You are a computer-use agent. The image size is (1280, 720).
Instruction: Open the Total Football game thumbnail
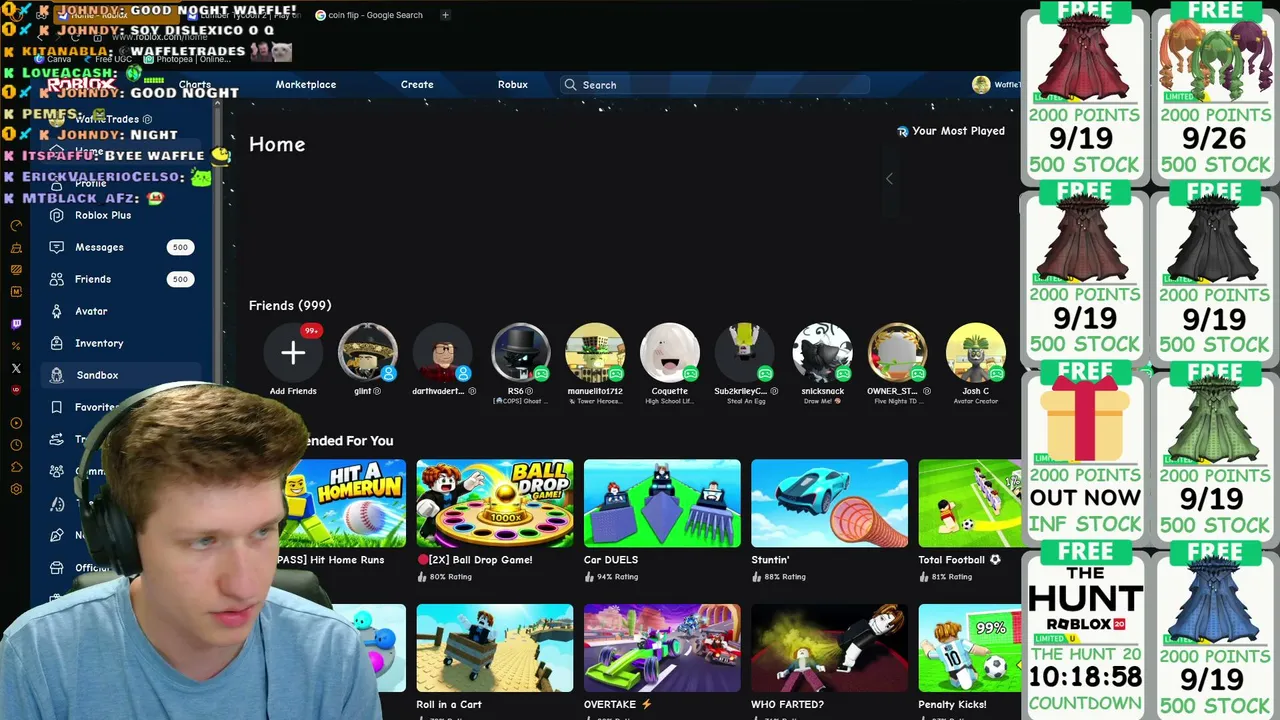pos(970,503)
